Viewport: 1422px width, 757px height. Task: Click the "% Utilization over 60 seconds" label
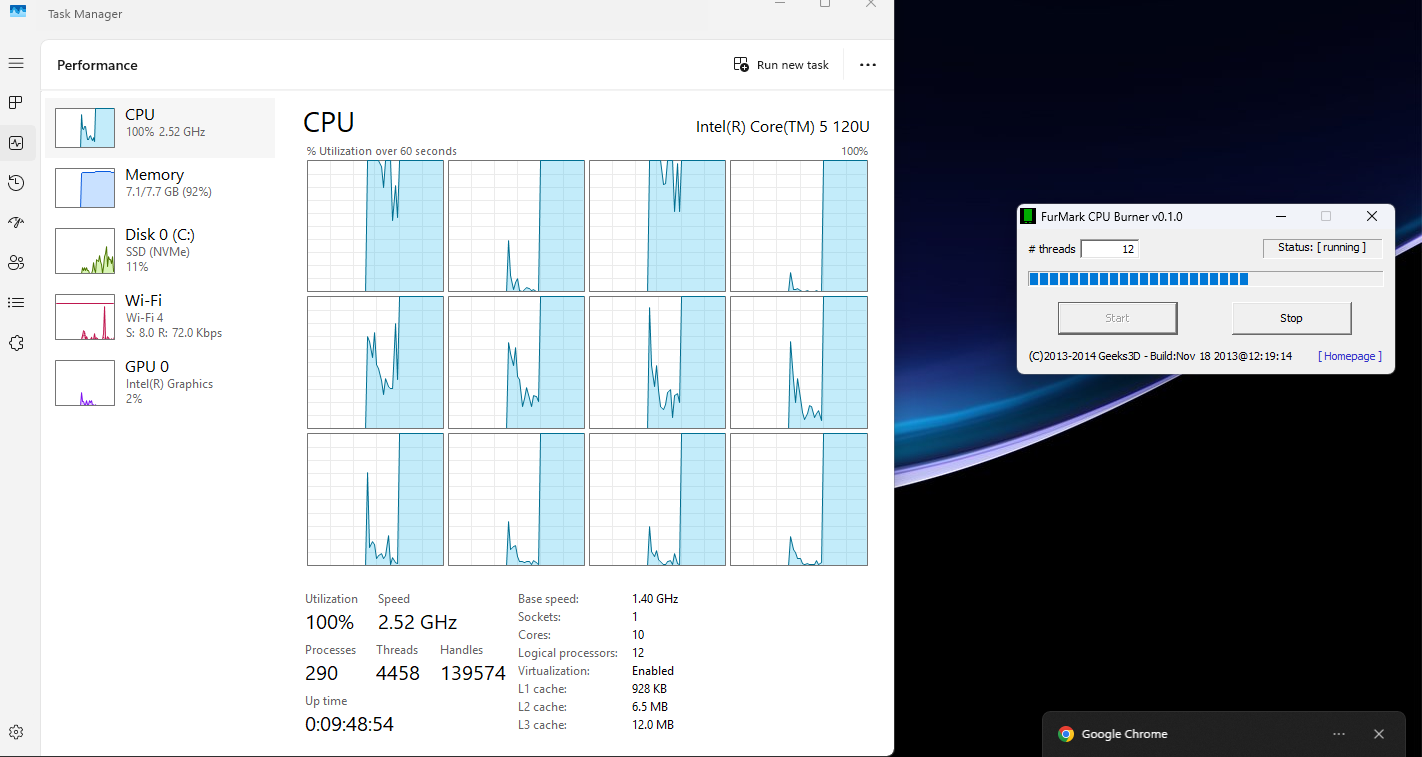382,151
